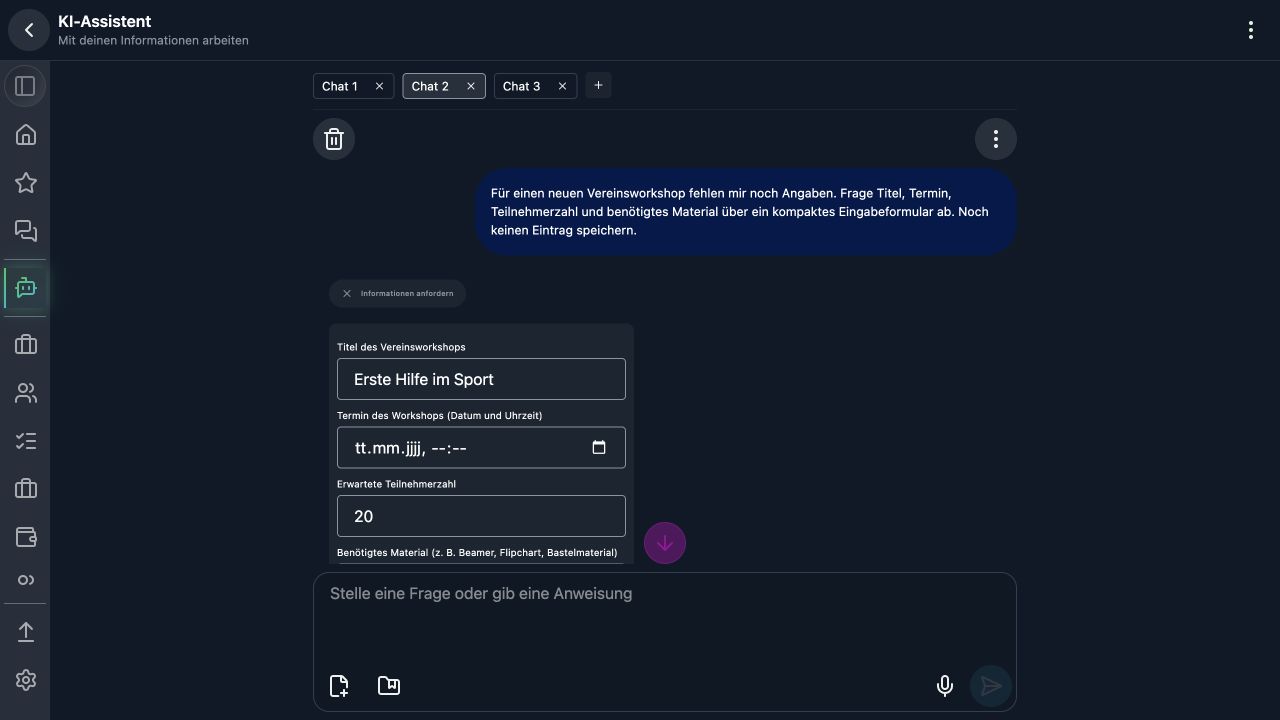The width and height of the screenshot is (1280, 720).
Task: Click the user message about the Vereinsworkshop
Action: coord(746,211)
